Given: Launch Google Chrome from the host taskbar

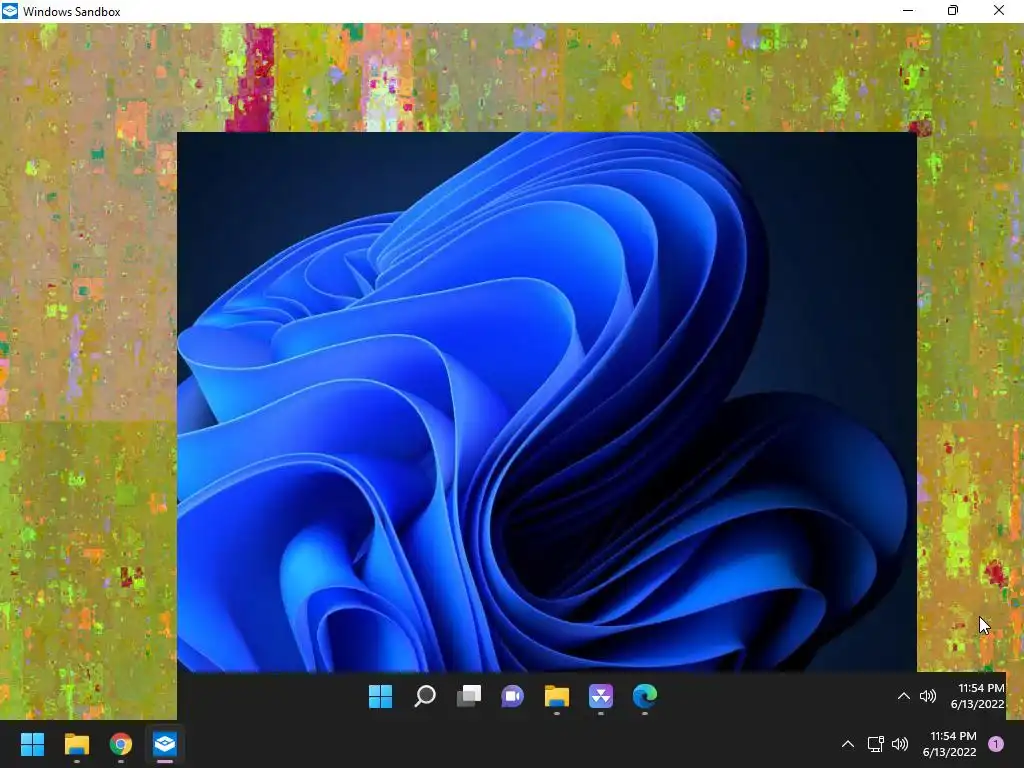Looking at the screenshot, I should 121,744.
